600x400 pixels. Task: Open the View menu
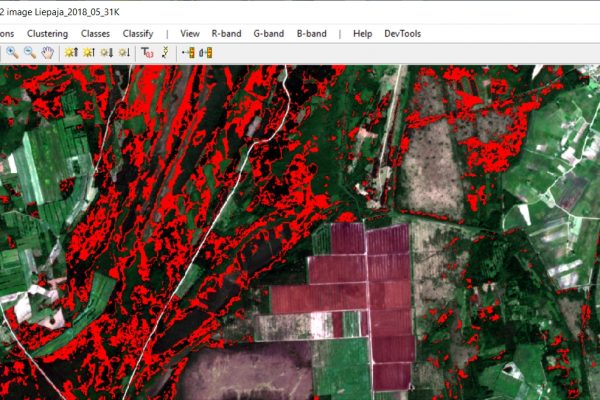pos(190,33)
